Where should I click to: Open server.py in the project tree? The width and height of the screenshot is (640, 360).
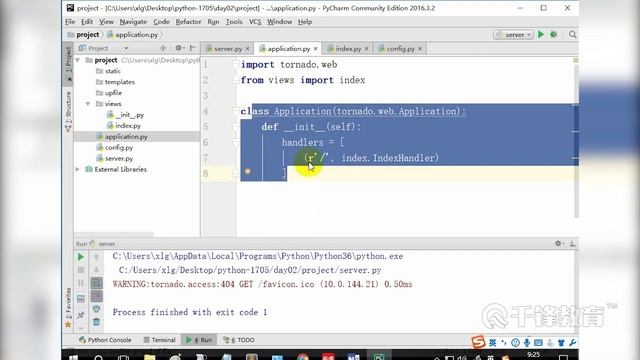115,158
